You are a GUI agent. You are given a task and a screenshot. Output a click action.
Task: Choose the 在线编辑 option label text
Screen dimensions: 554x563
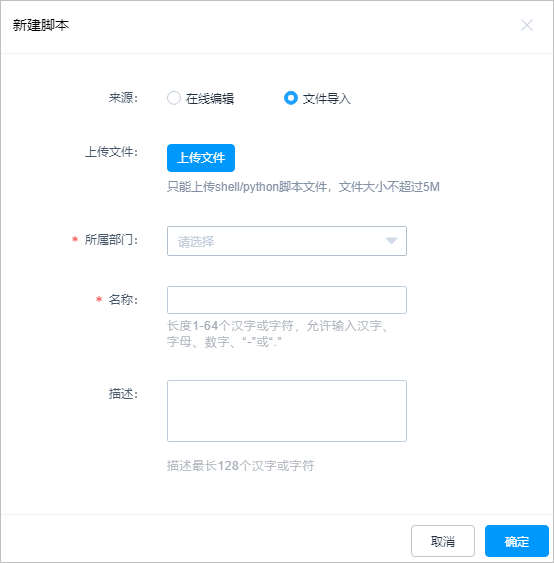pos(210,98)
